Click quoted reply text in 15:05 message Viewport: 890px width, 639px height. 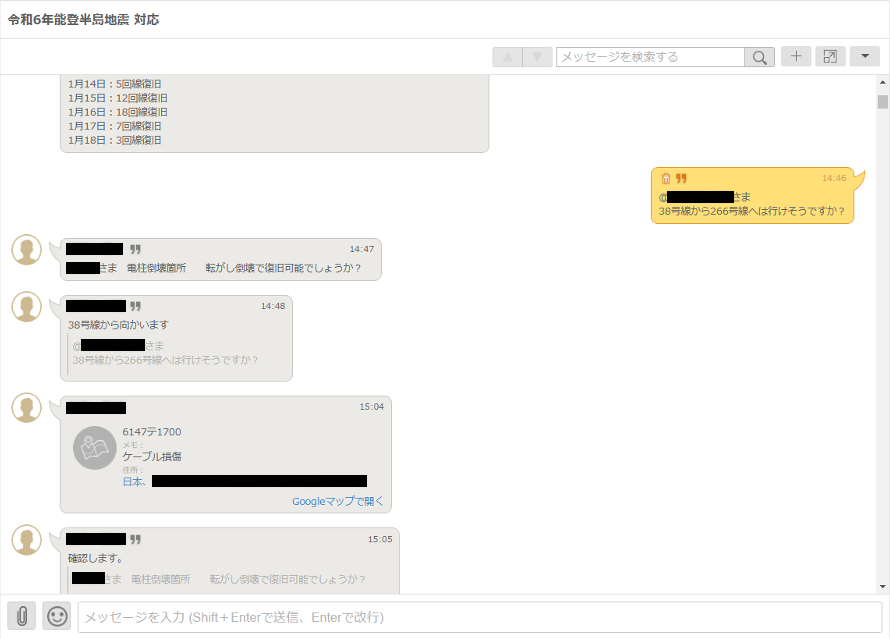[219, 579]
